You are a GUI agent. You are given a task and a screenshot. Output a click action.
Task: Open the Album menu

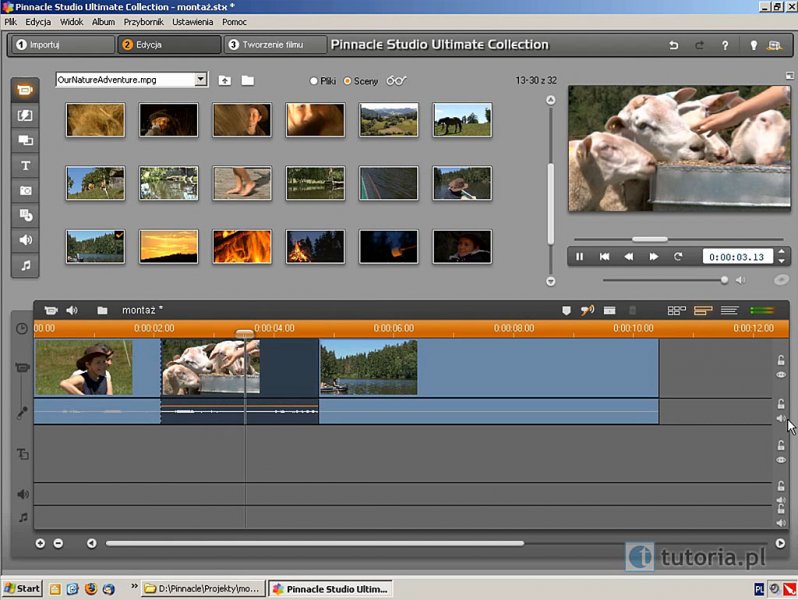pos(103,21)
